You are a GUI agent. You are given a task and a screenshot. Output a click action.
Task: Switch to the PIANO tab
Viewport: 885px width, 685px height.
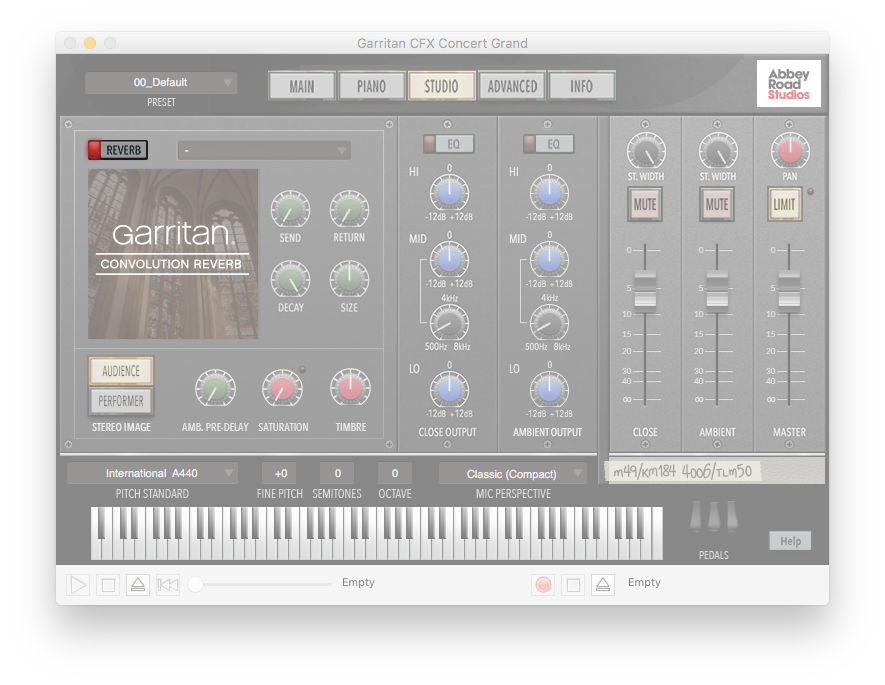coord(371,86)
